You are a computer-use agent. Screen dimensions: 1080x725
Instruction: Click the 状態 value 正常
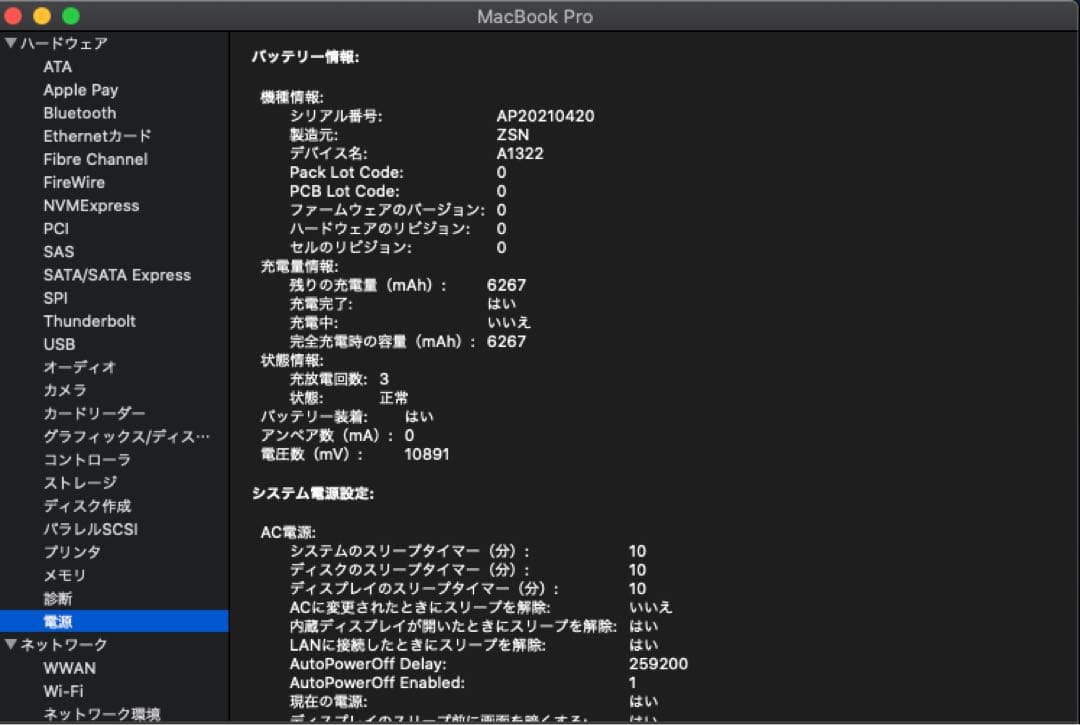[x=393, y=398]
